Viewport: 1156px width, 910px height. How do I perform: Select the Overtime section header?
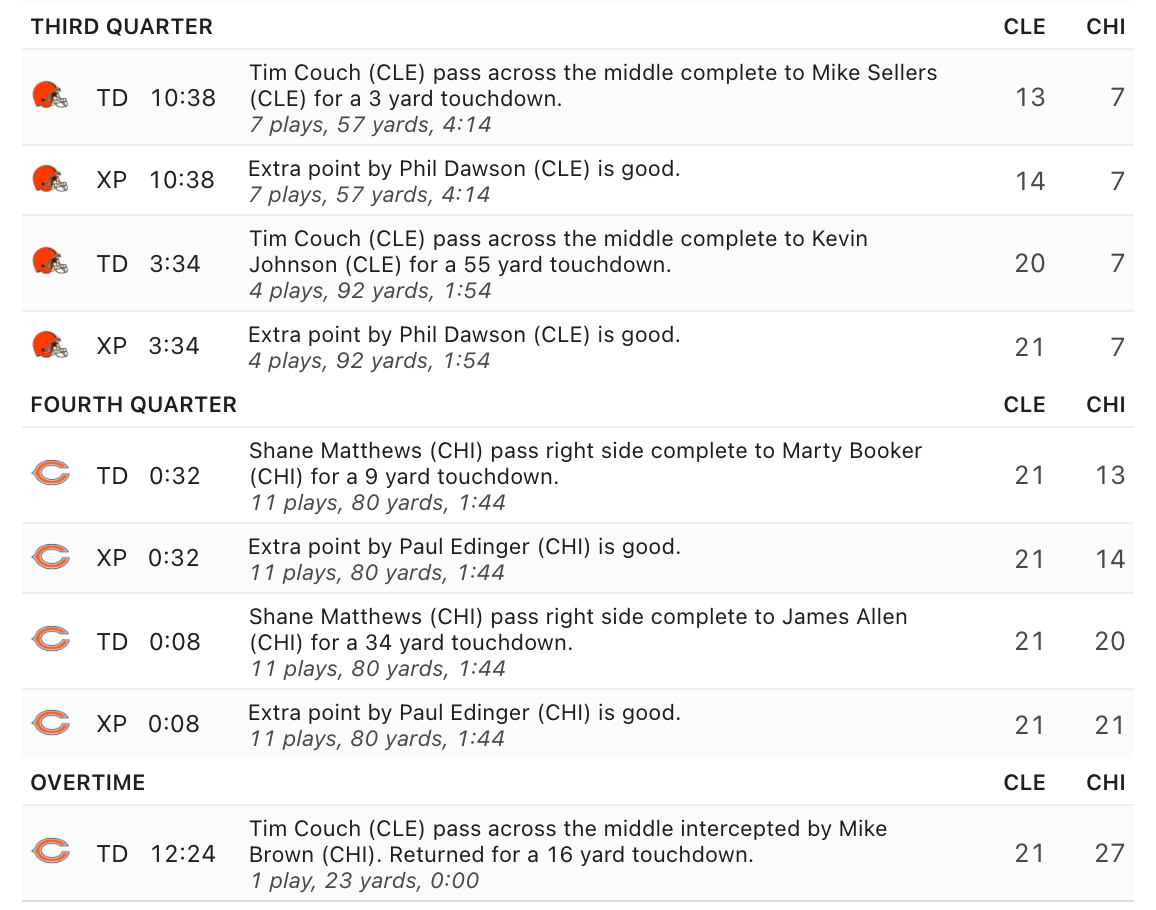tap(88, 782)
